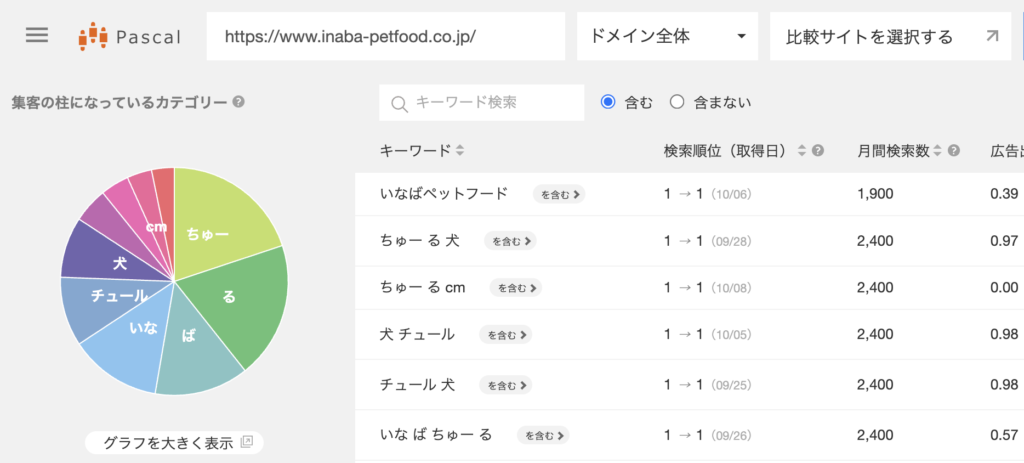Click keyword チュール 犬
Image resolution: width=1024 pixels, height=463 pixels.
[x=417, y=385]
